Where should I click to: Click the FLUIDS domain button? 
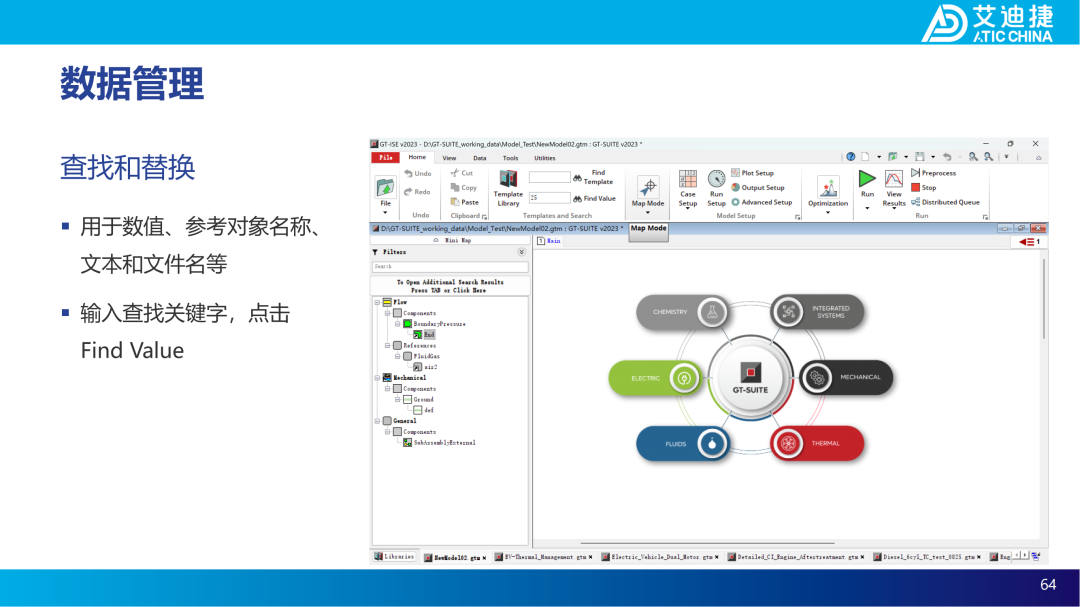point(681,444)
